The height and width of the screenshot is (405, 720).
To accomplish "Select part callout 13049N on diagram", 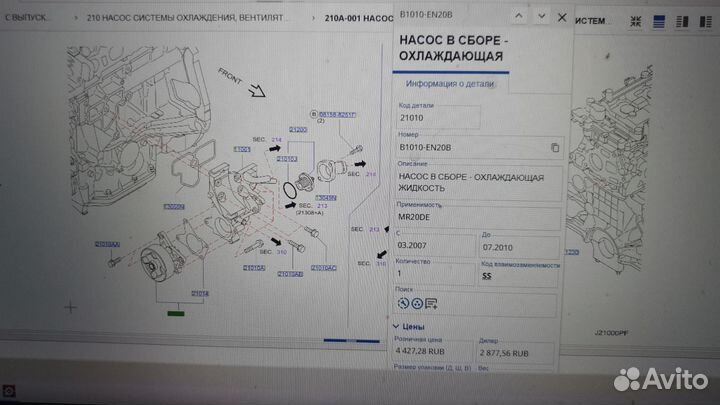I will pos(326,198).
